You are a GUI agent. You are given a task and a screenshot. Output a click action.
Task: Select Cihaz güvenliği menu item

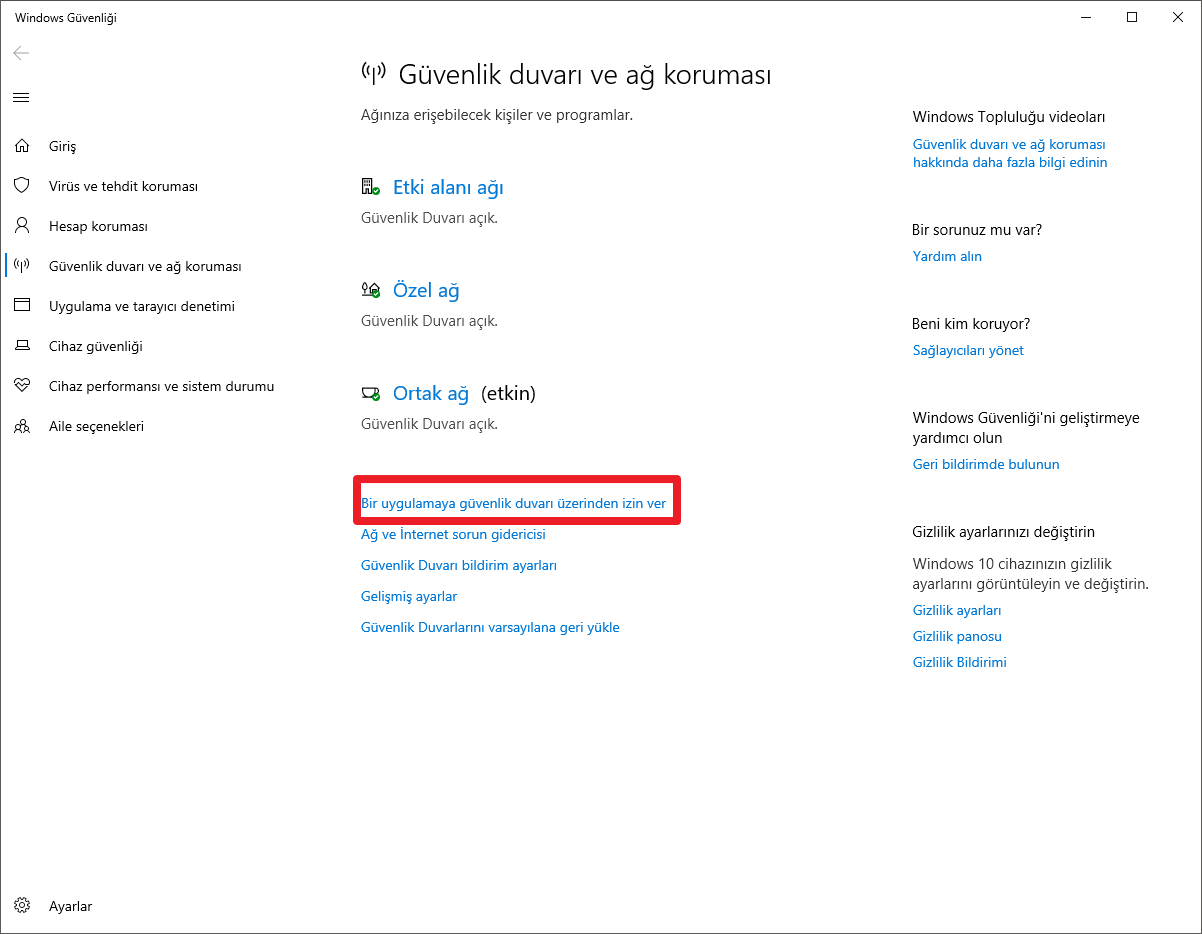coord(96,346)
